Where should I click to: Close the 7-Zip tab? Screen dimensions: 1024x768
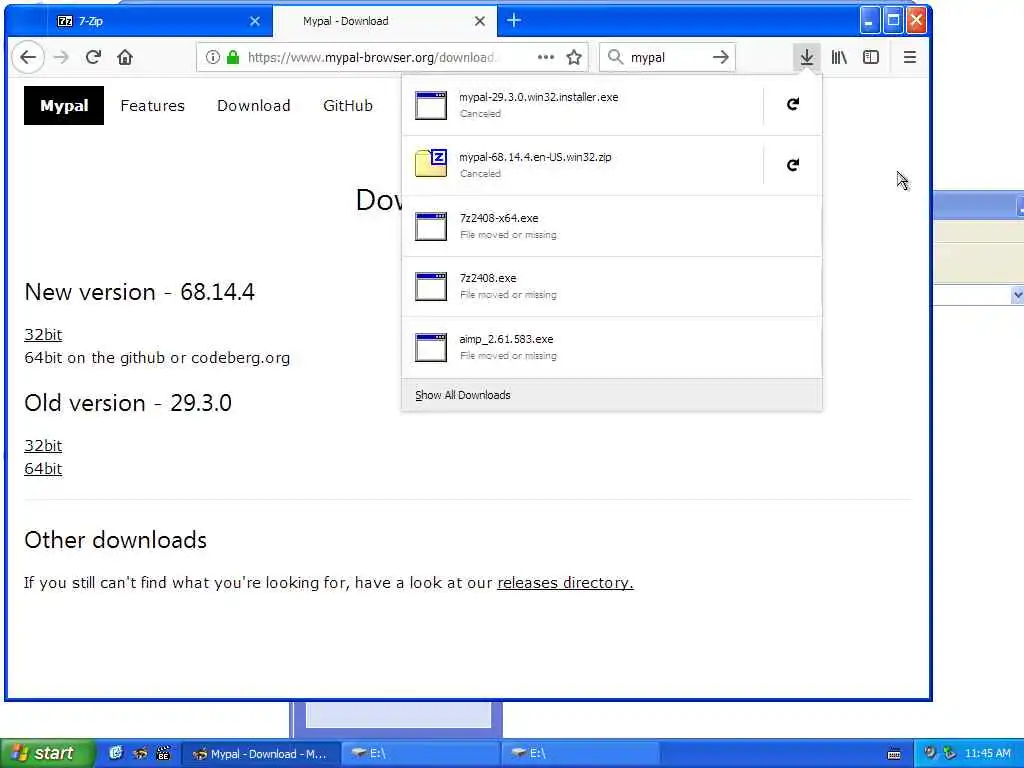coord(255,21)
